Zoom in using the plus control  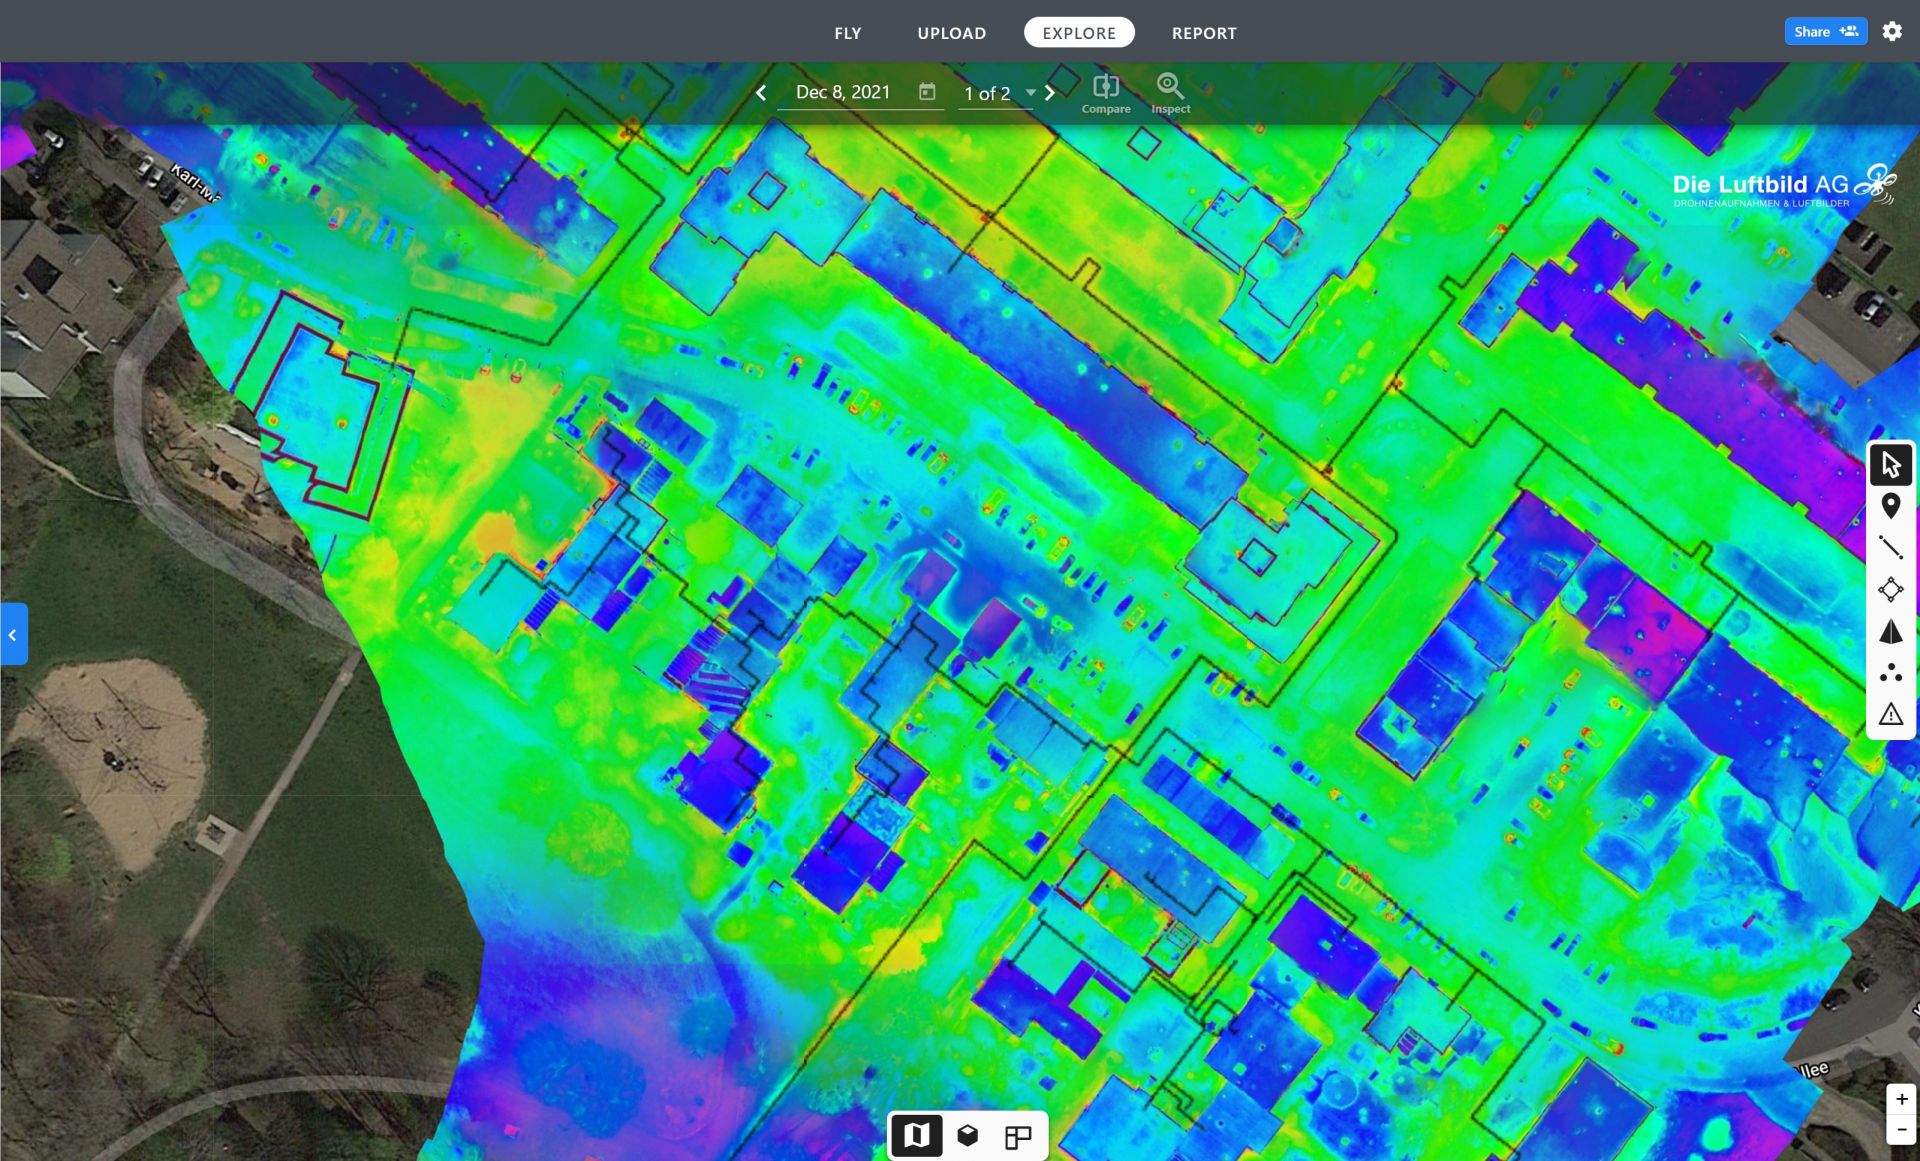pos(1899,1101)
